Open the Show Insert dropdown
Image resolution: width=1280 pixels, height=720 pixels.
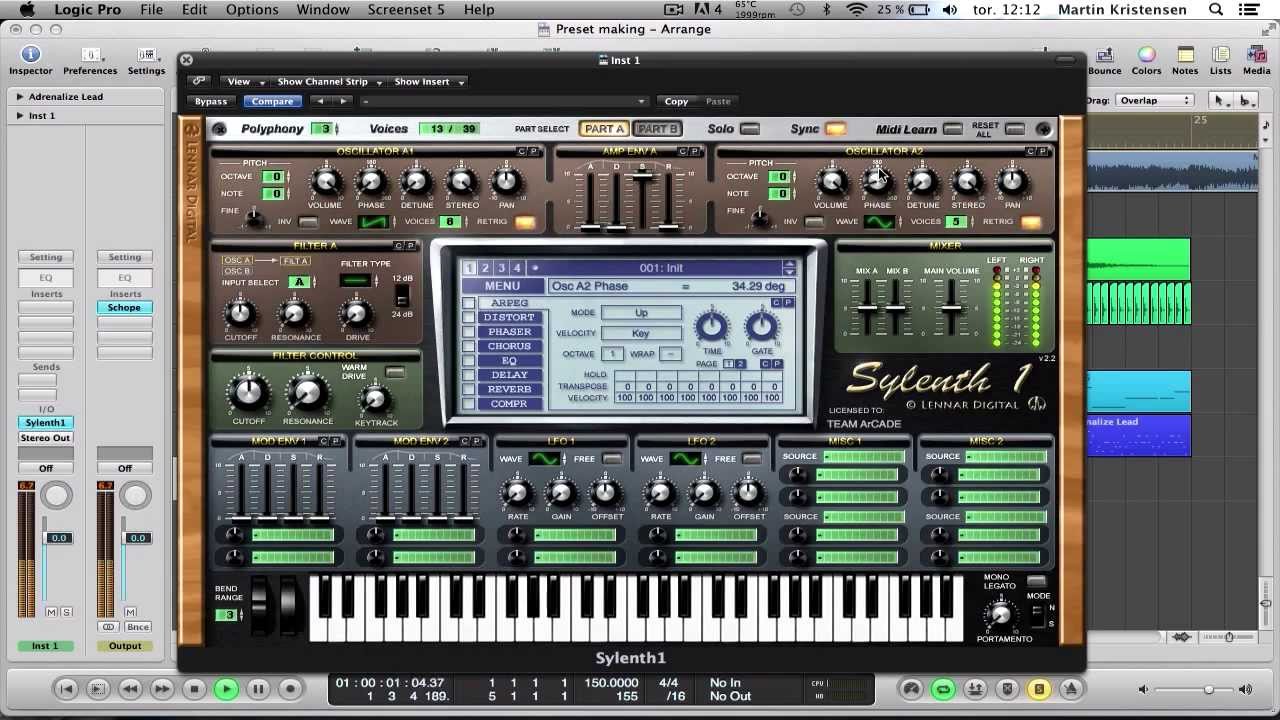pos(429,81)
